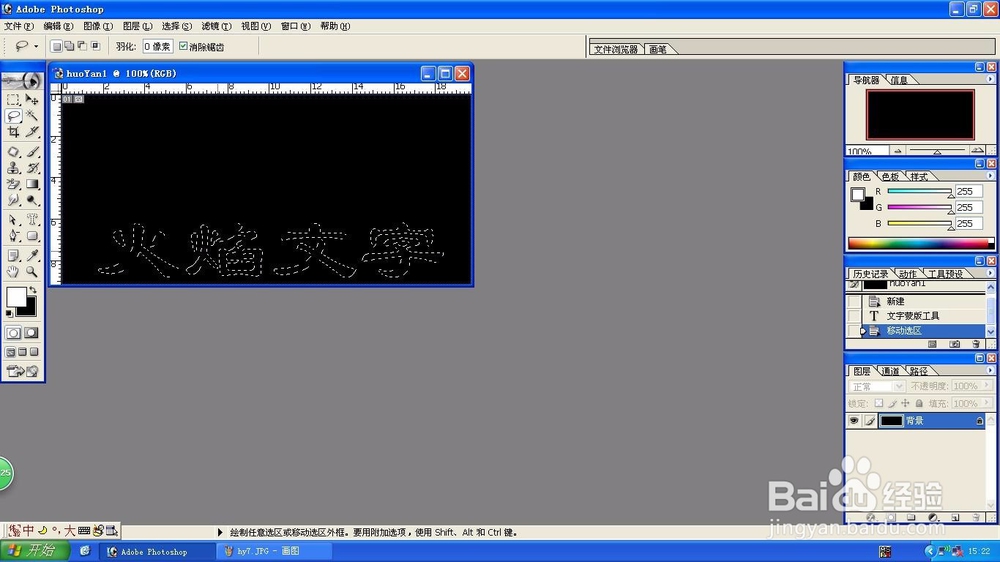Select the Lasso tool in toolbox
Screen dimensions: 1000x562
[x=13, y=115]
